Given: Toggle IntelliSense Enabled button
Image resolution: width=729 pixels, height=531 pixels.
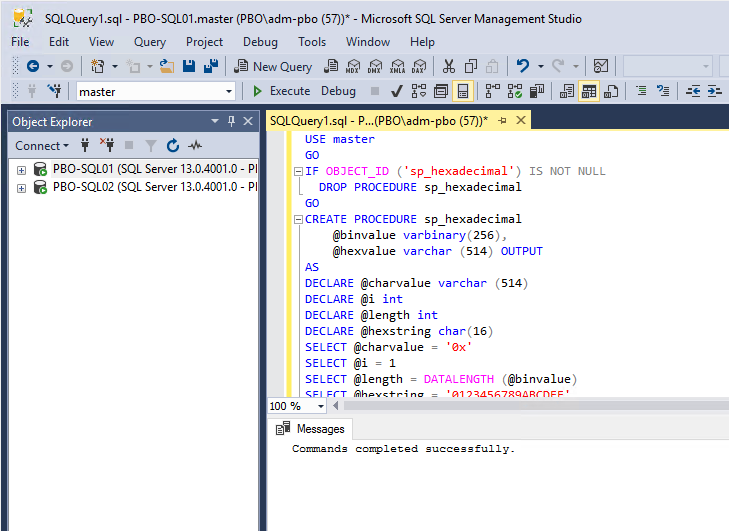Looking at the screenshot, I should pyautogui.click(x=463, y=91).
